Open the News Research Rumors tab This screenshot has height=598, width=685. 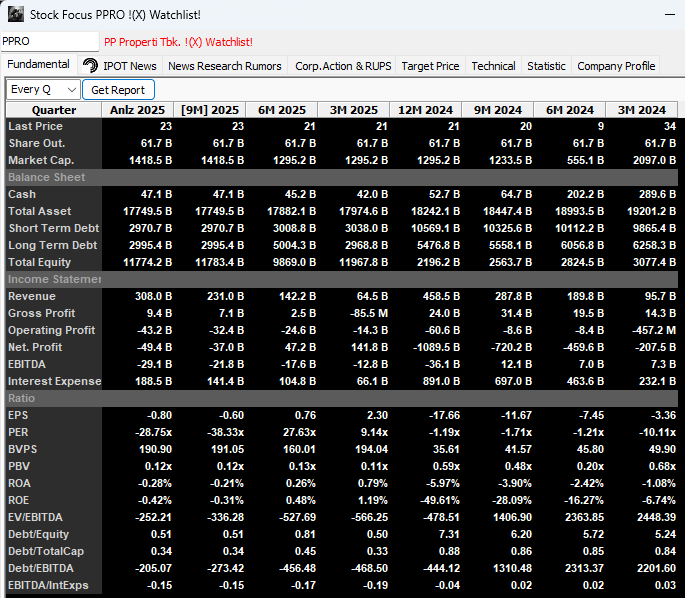click(224, 66)
